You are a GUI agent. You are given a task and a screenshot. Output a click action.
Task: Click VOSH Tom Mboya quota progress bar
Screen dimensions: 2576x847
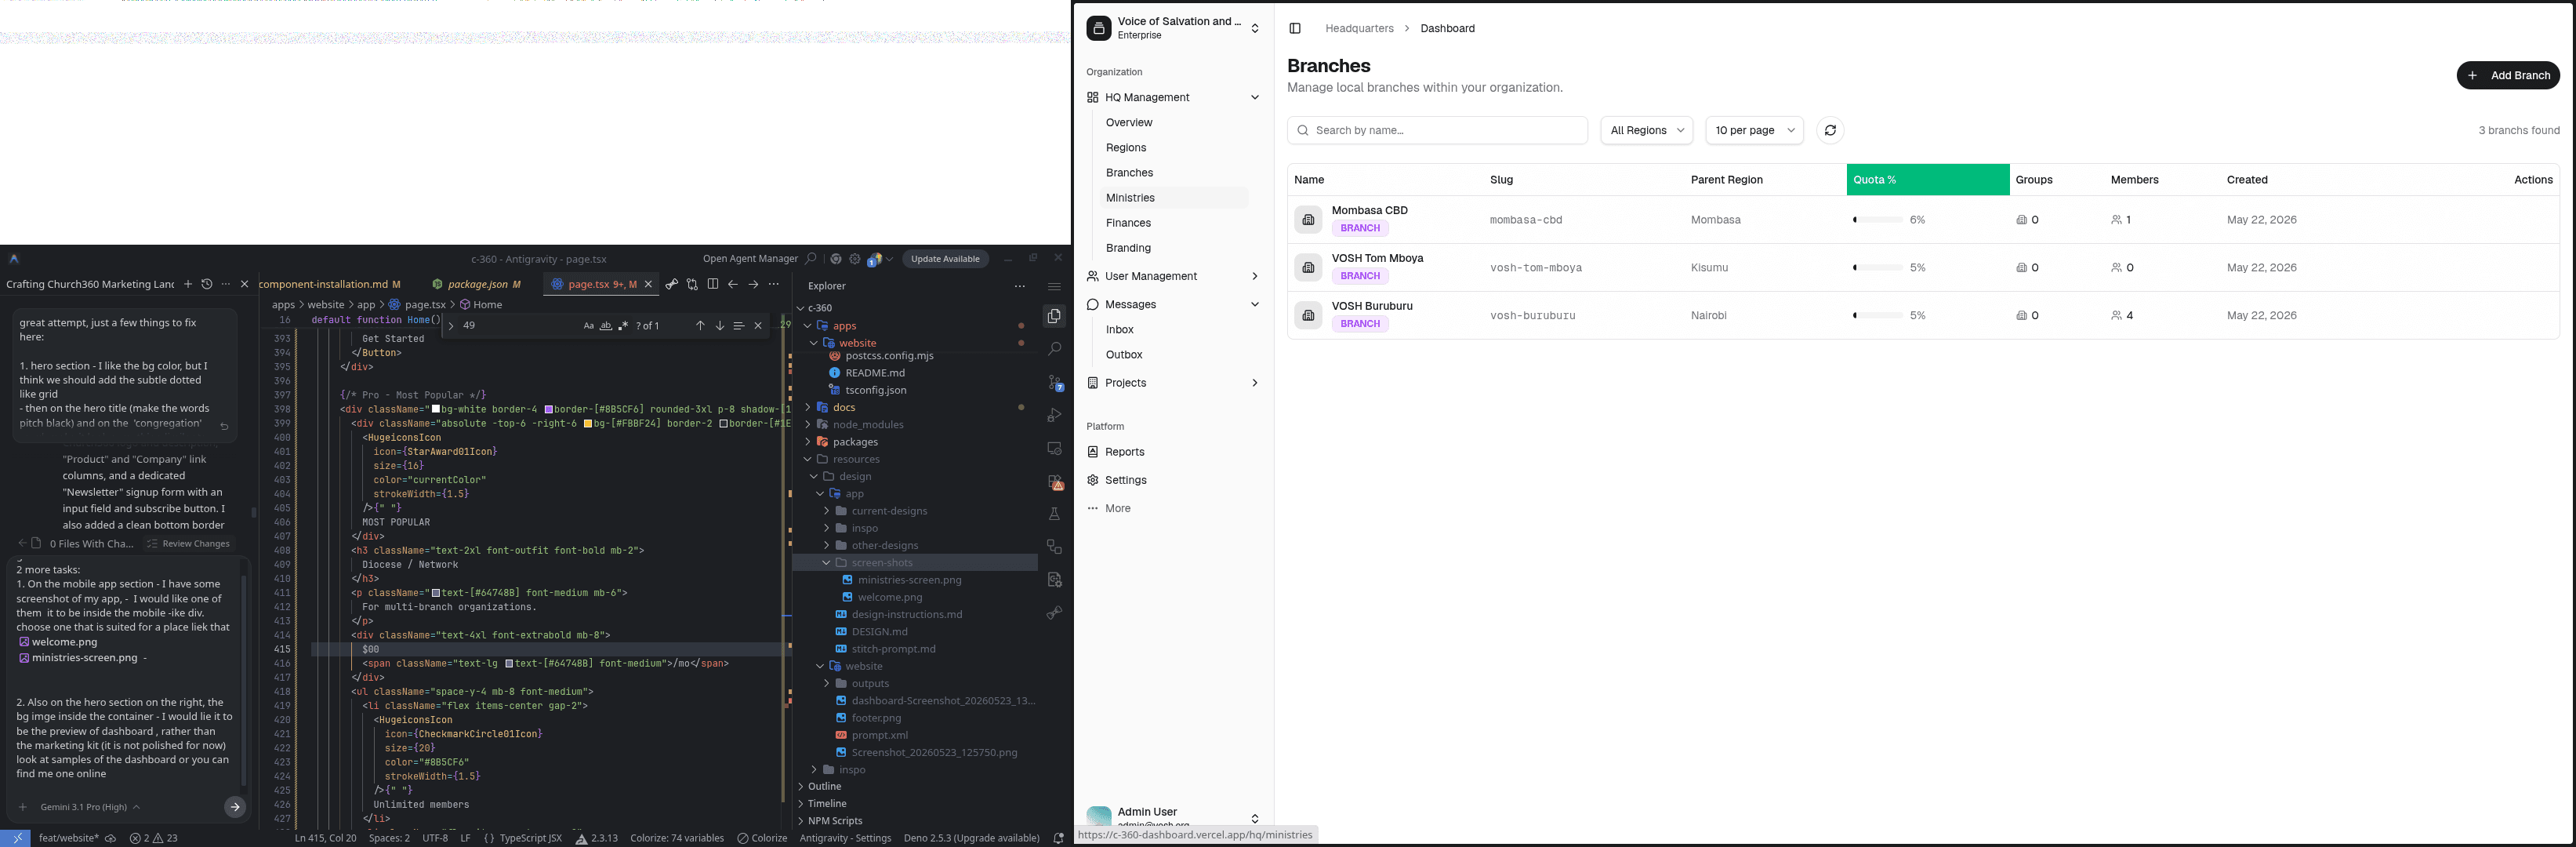pos(1877,268)
